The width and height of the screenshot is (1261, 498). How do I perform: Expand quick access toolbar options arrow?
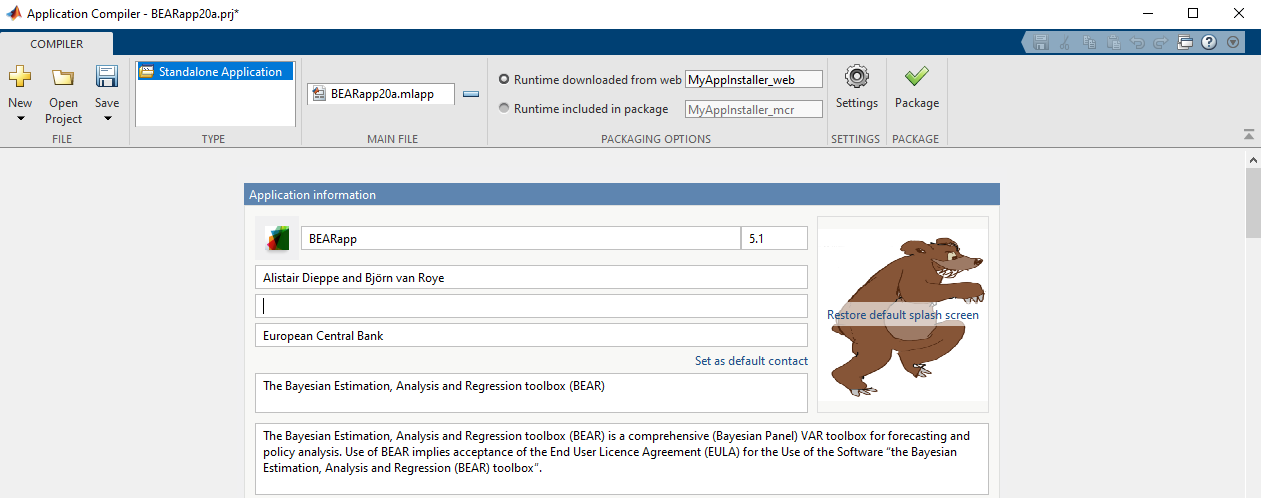(x=1233, y=43)
